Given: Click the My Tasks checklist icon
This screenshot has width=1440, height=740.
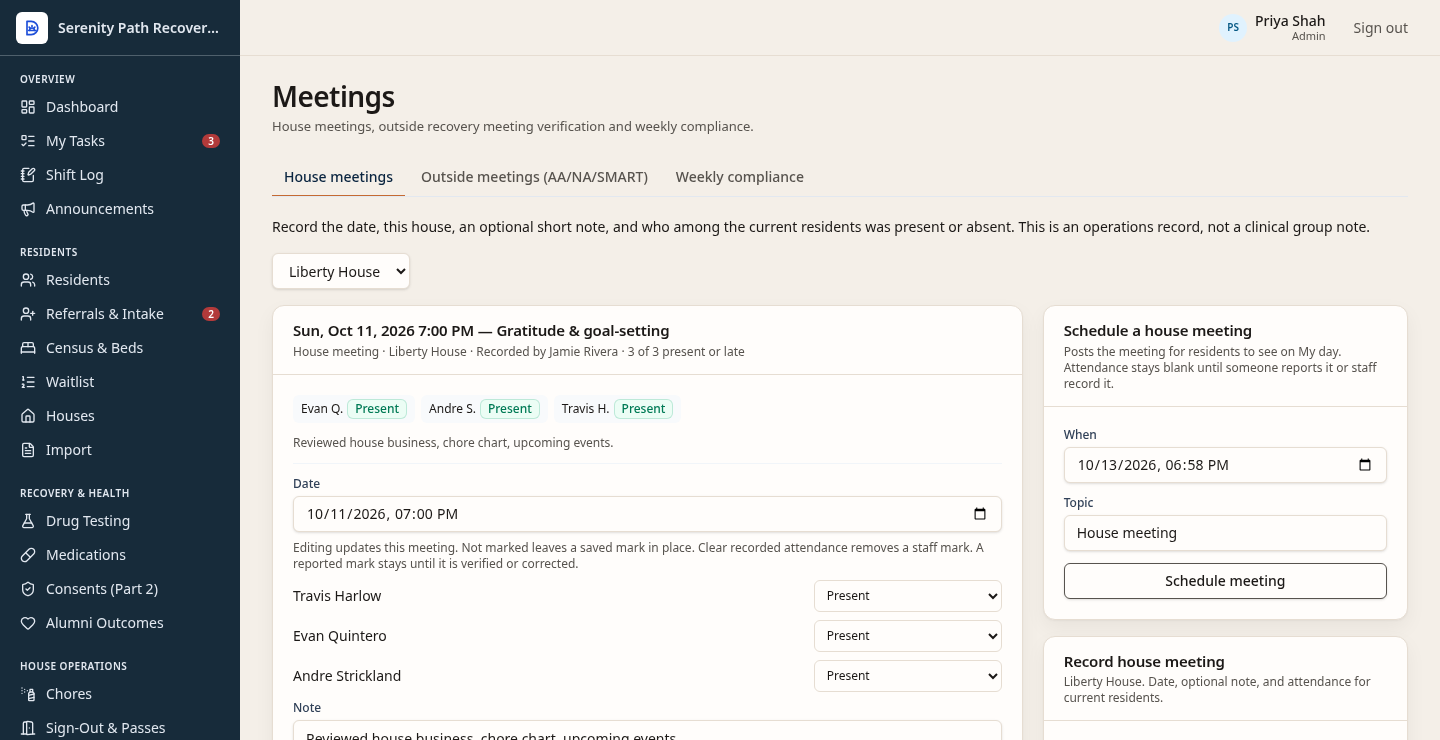Looking at the screenshot, I should click(x=28, y=141).
